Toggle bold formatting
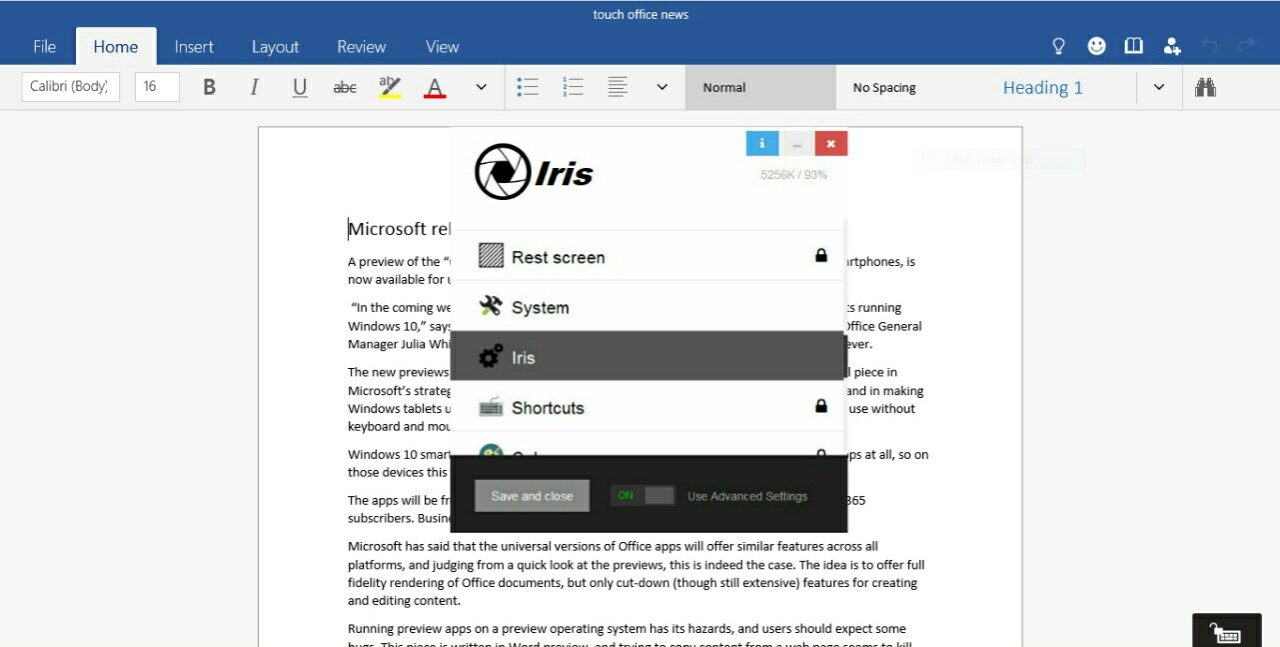This screenshot has height=647, width=1280. coord(209,87)
